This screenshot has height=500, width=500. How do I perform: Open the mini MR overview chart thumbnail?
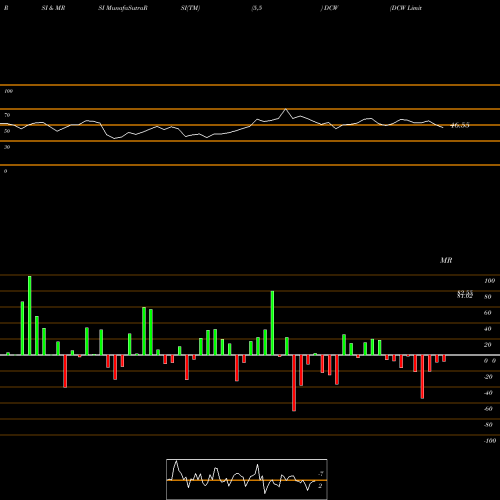click(247, 479)
